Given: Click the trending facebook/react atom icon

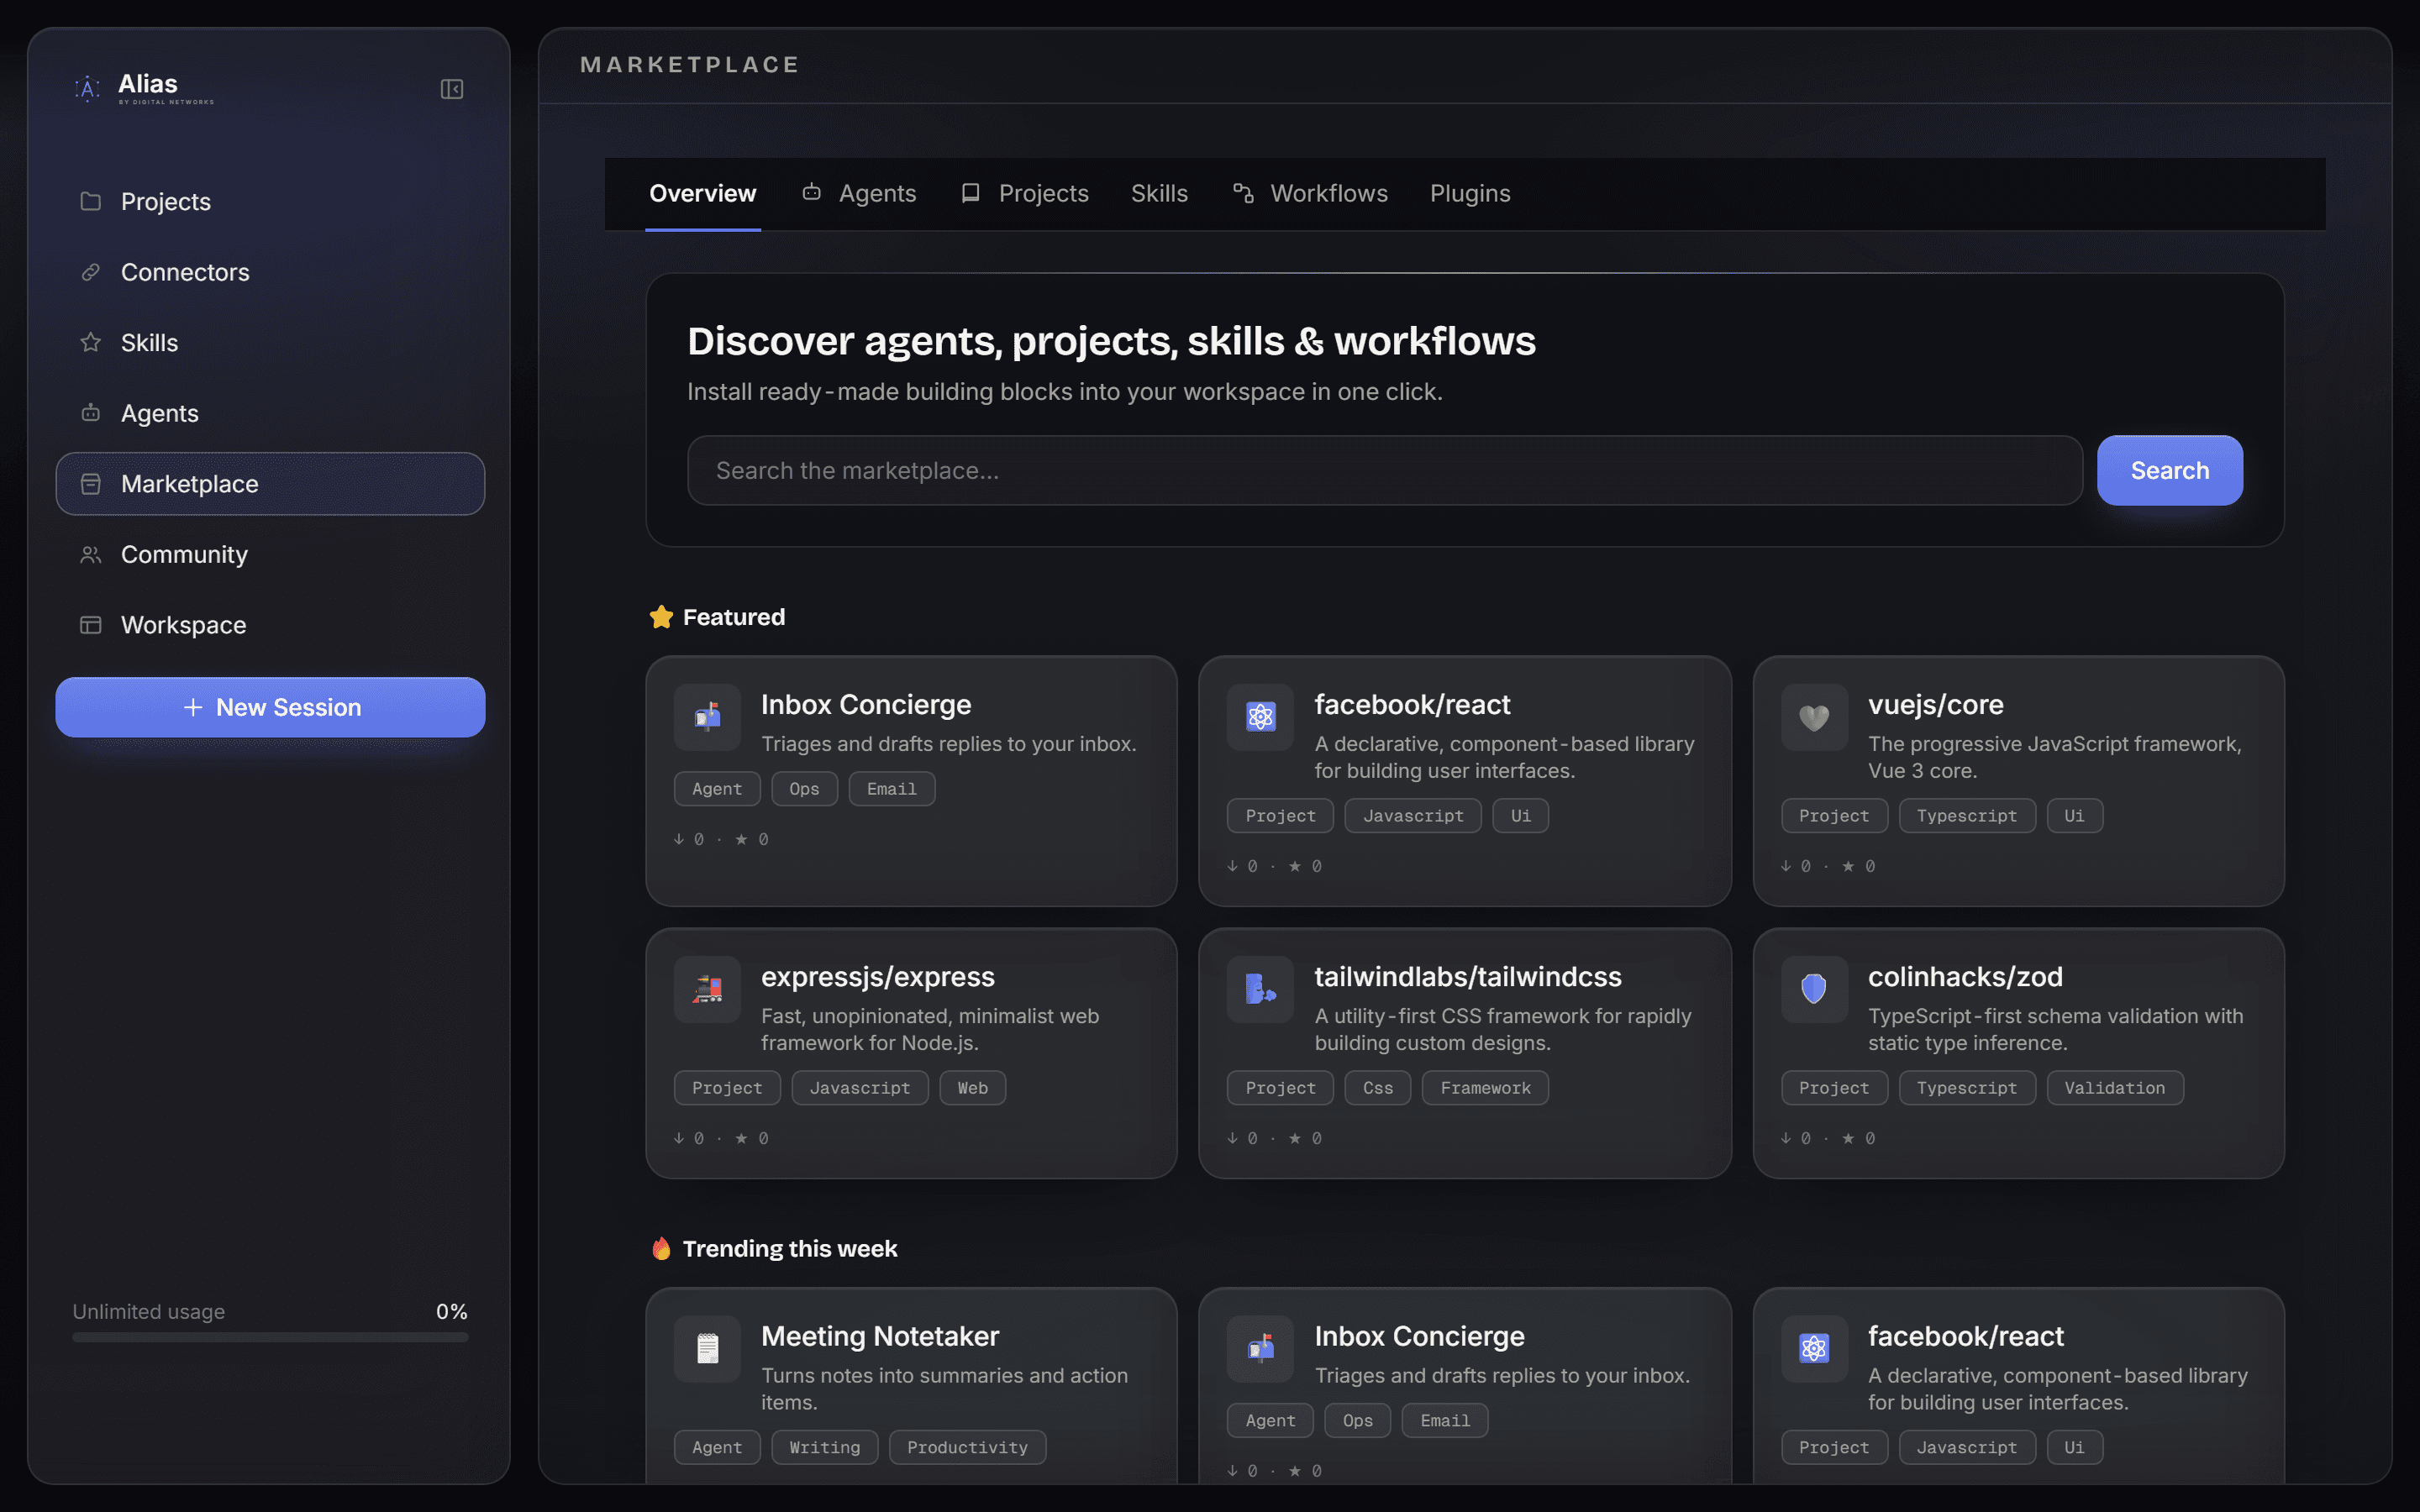Looking at the screenshot, I should coord(1814,1349).
